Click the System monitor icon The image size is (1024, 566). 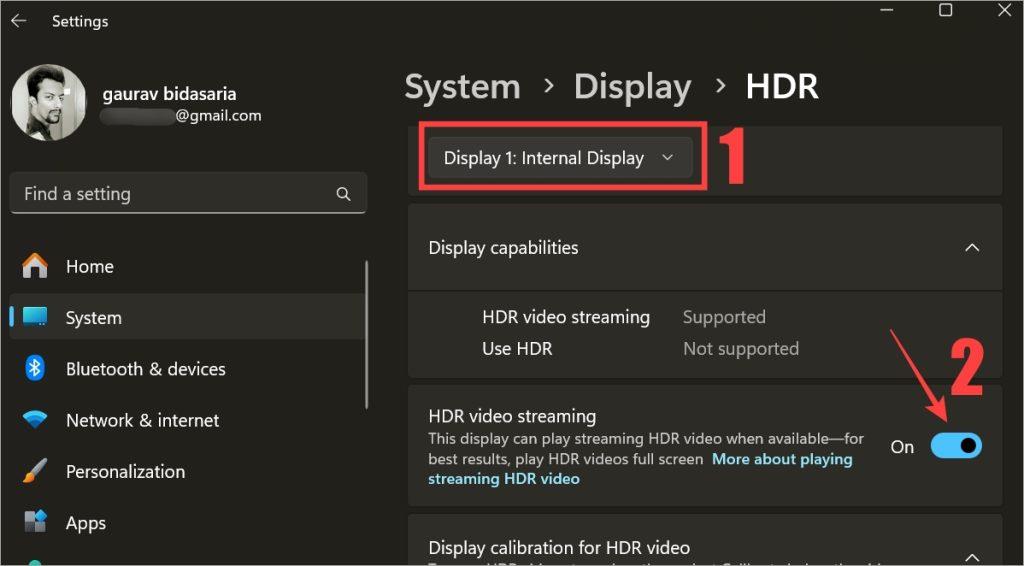(x=35, y=317)
